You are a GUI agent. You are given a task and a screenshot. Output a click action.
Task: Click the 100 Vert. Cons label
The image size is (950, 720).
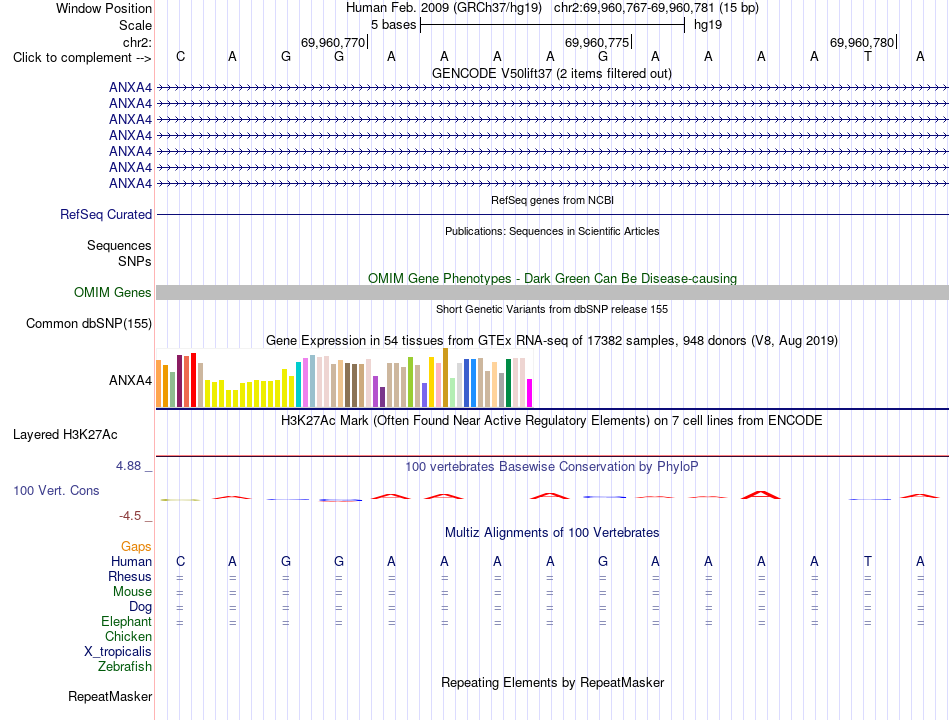pos(56,490)
